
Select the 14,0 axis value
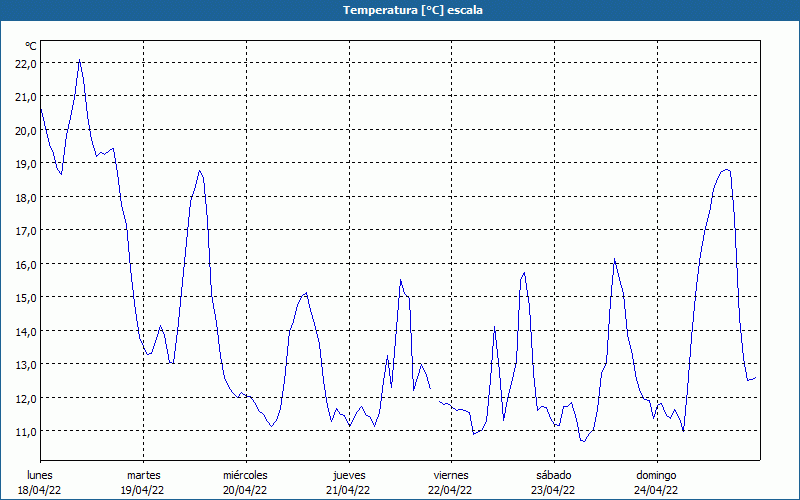click(x=26, y=332)
